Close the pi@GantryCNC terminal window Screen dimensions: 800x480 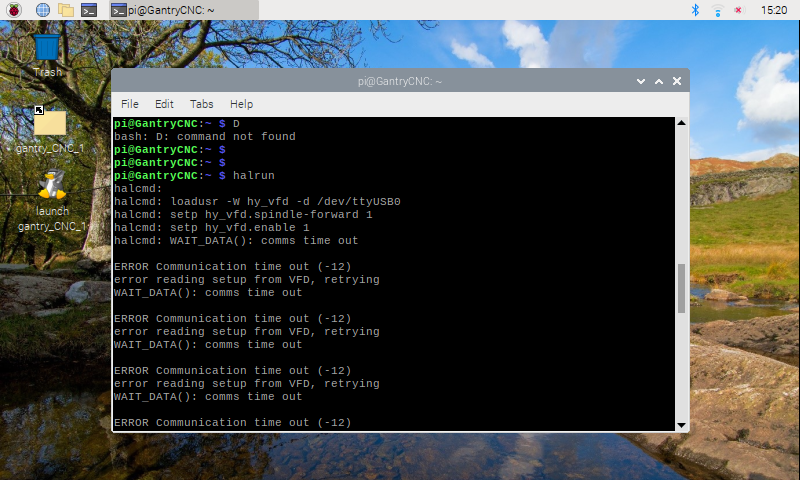[677, 81]
